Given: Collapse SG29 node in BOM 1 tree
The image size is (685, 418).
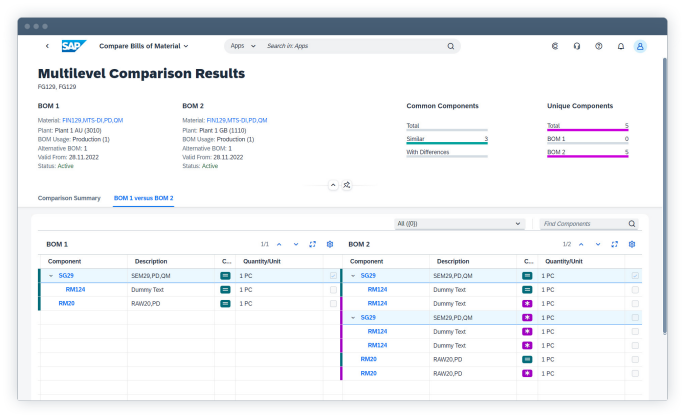Looking at the screenshot, I should pos(50,275).
